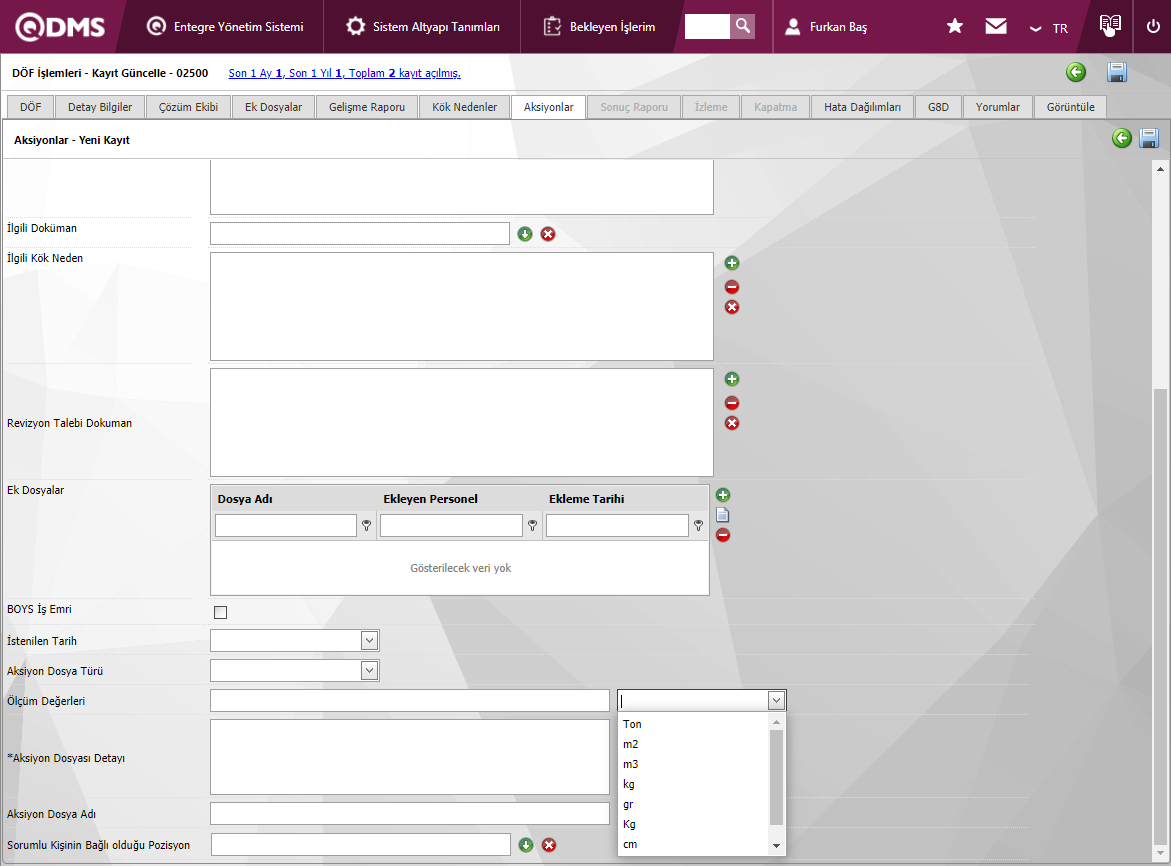Screen dimensions: 1171x866
Task: Click the search magnifier button in header
Action: point(742,26)
